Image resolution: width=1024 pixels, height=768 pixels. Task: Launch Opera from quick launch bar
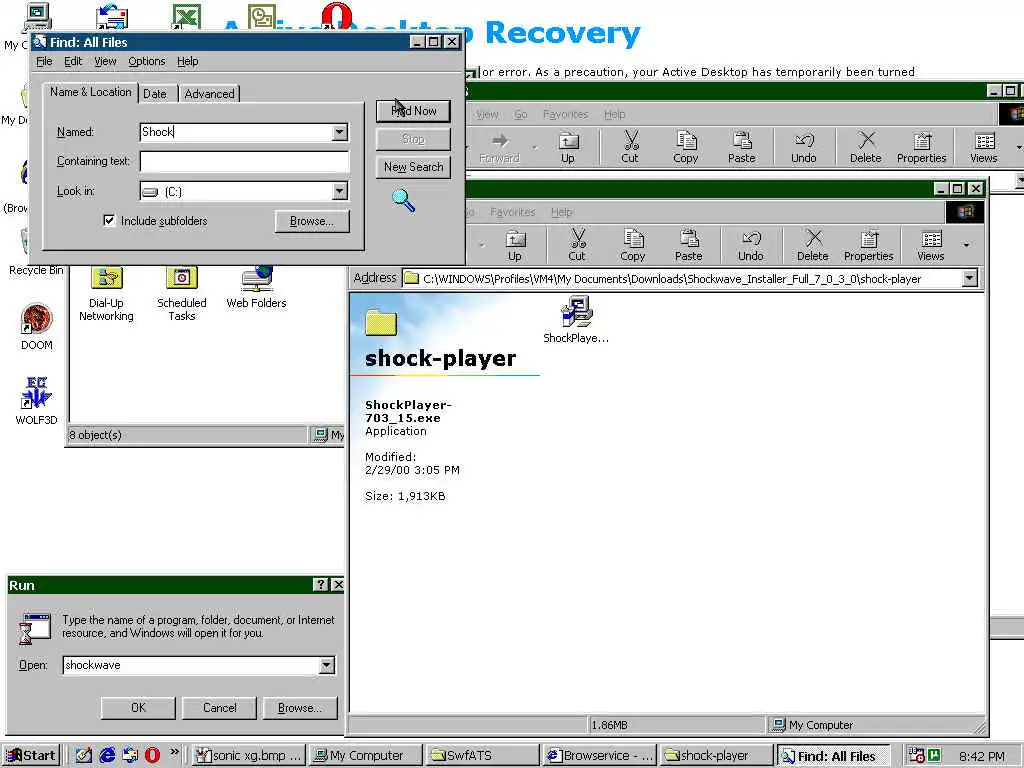pyautogui.click(x=152, y=756)
